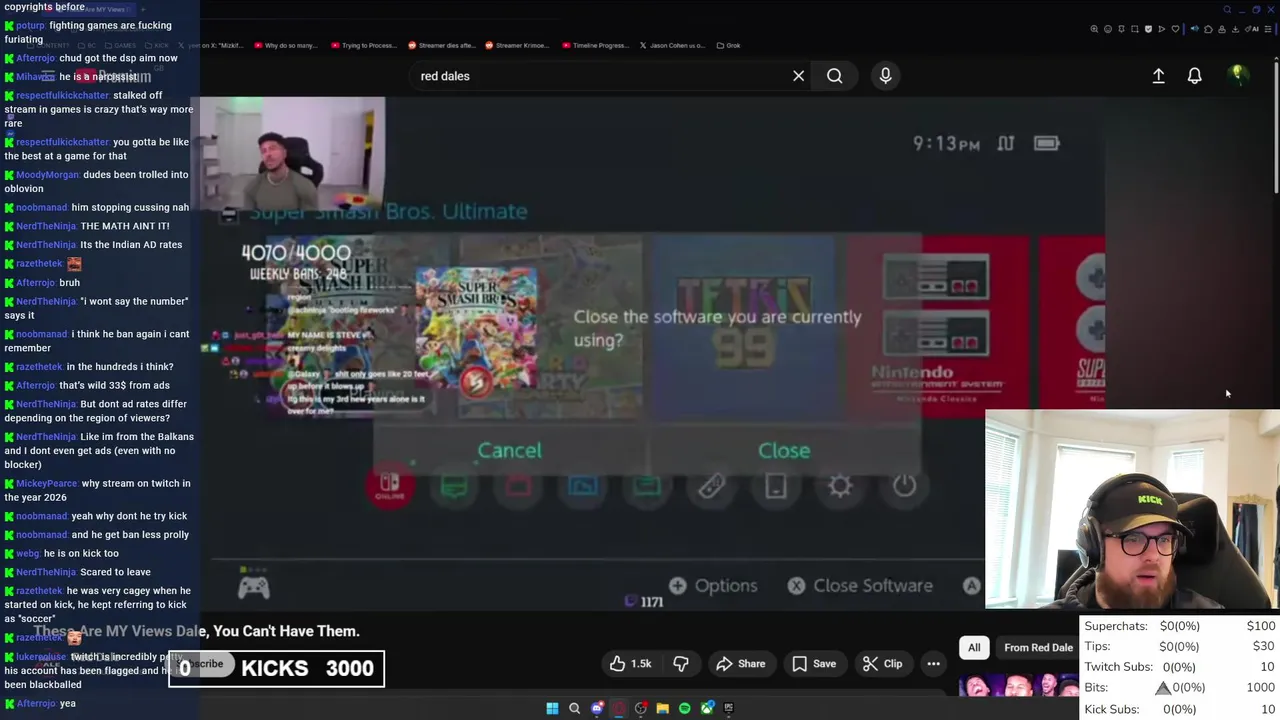Click the search-tabs magnifier in title bar

point(1227,9)
